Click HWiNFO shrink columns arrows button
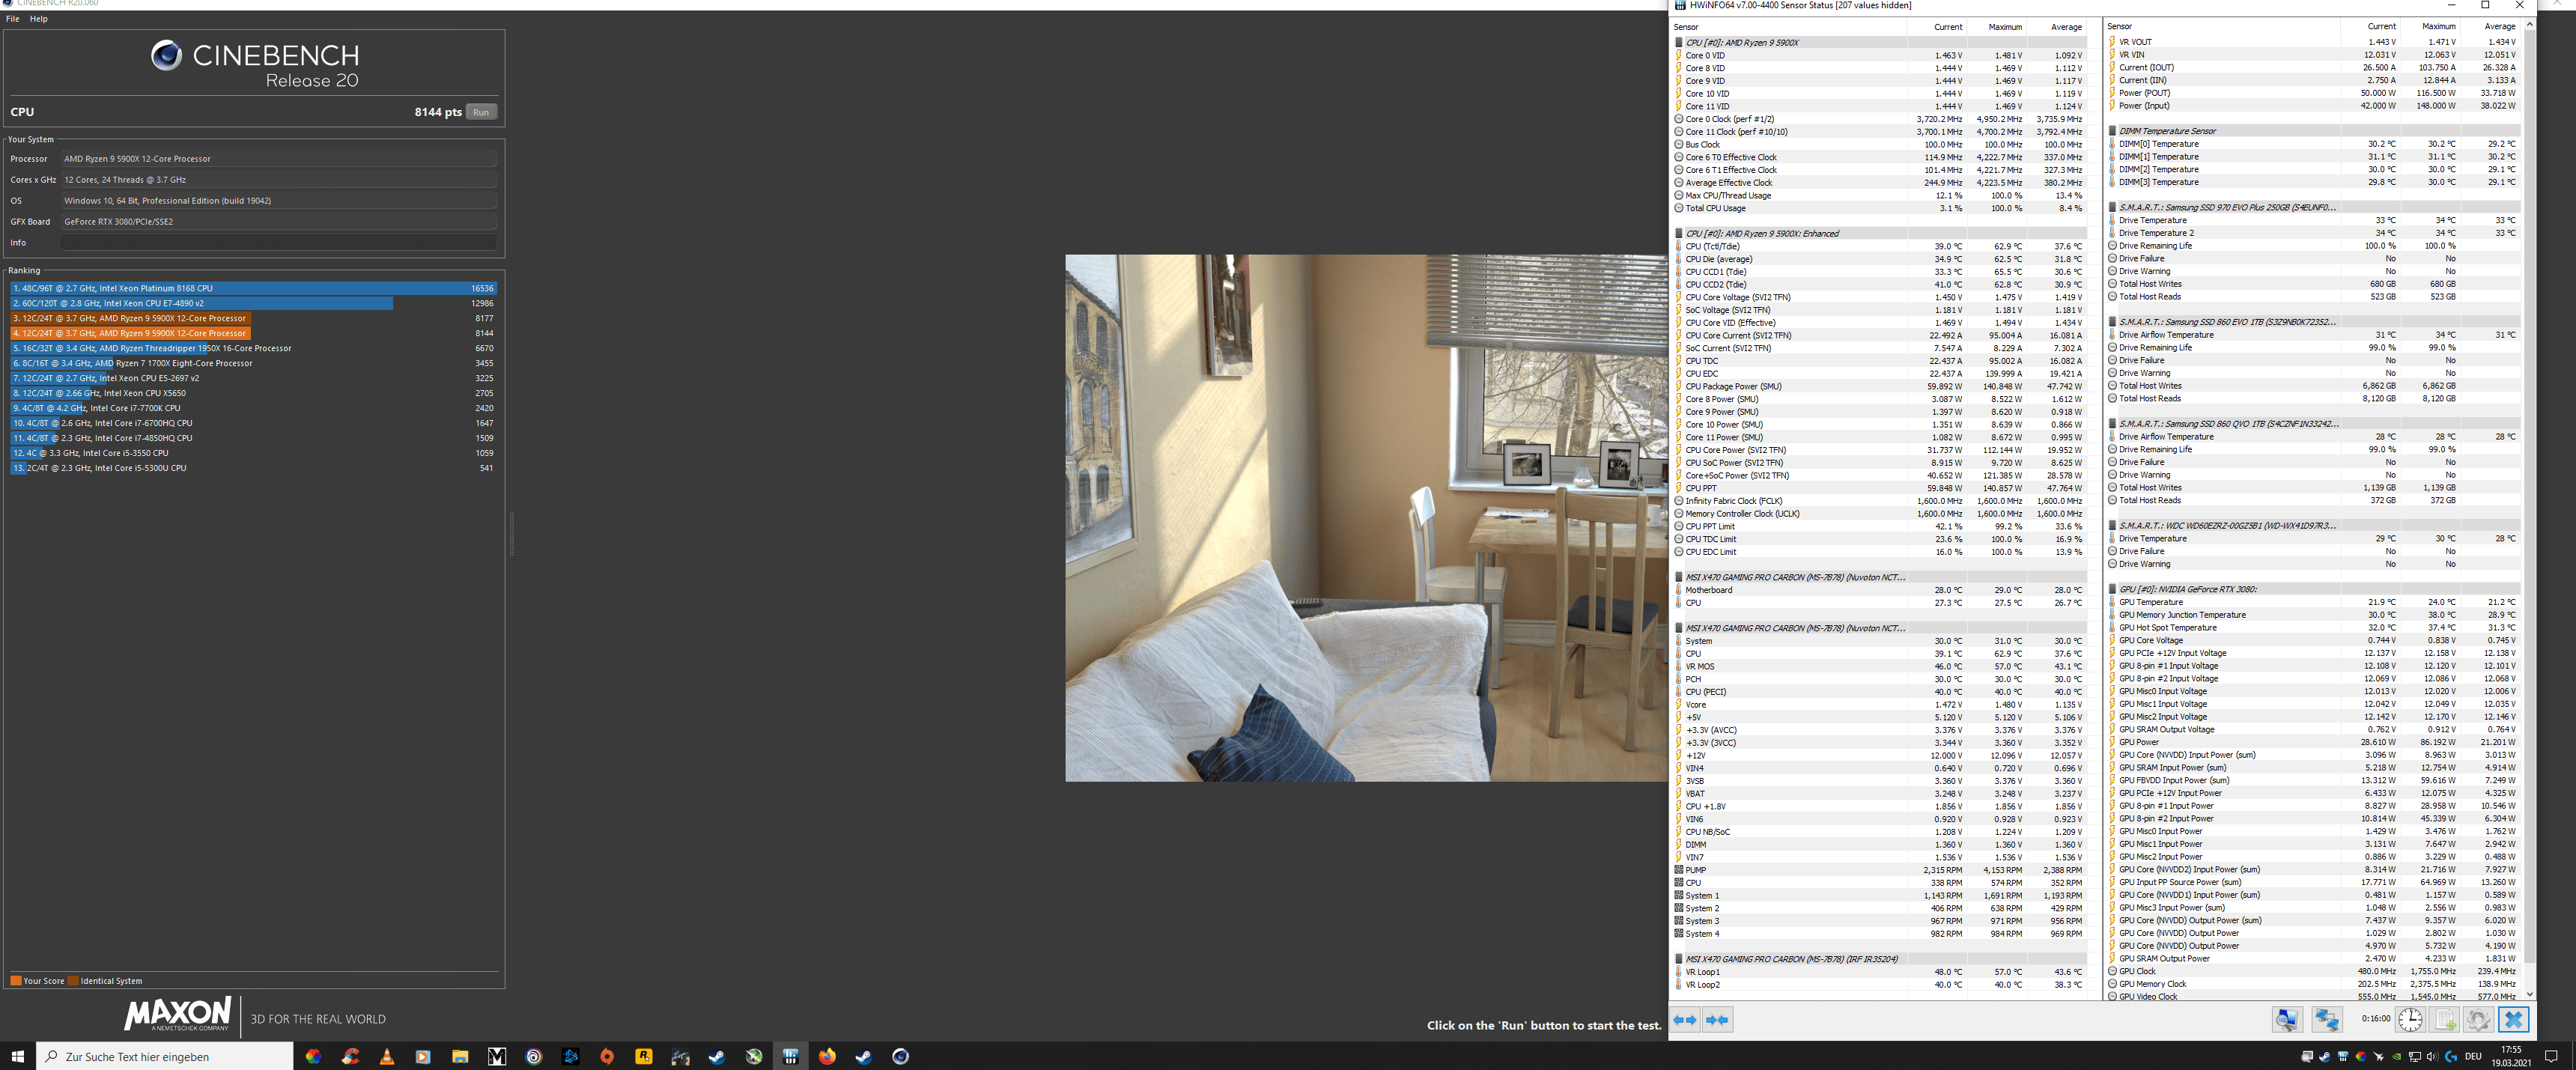 click(x=1718, y=1020)
